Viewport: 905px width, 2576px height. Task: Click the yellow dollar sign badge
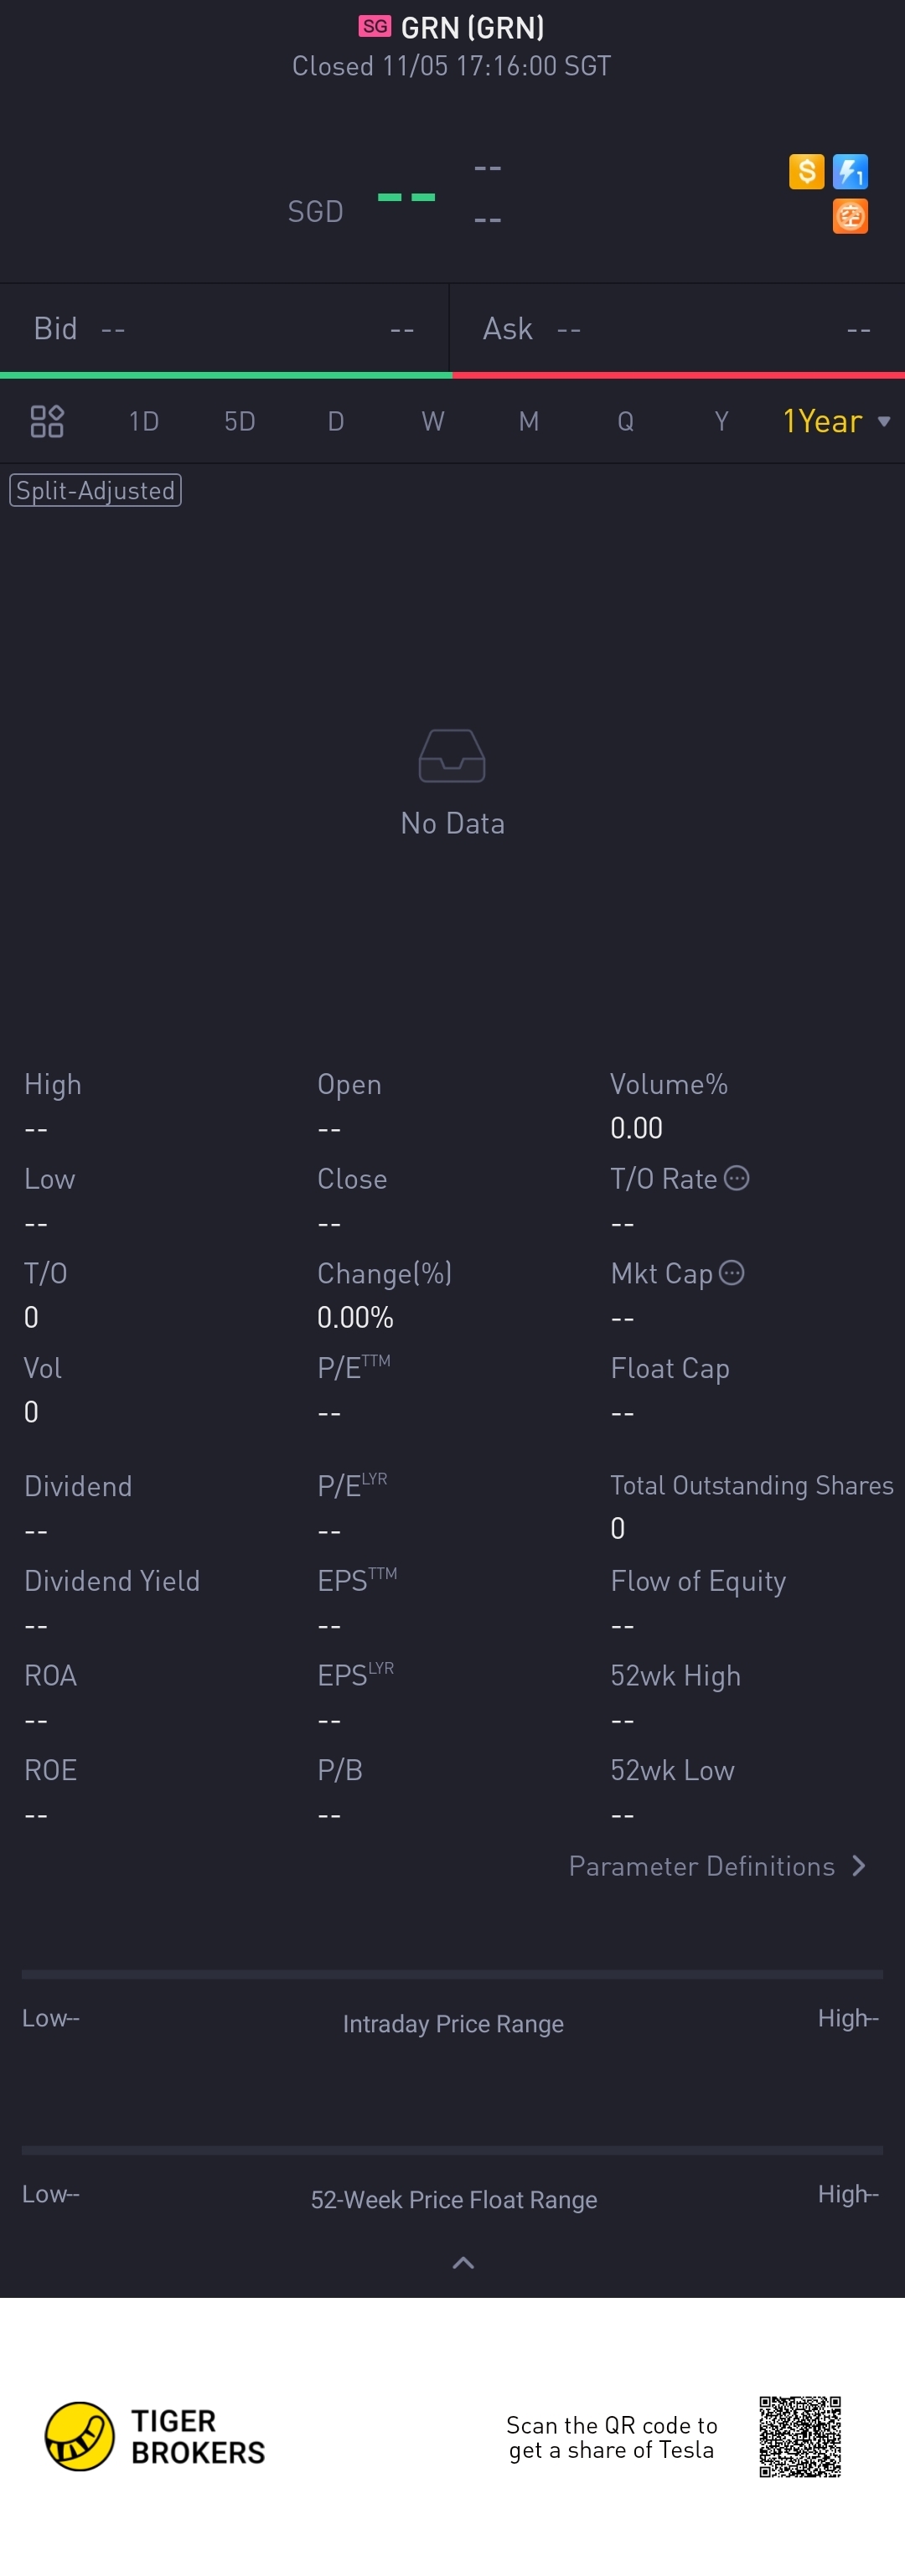[806, 172]
